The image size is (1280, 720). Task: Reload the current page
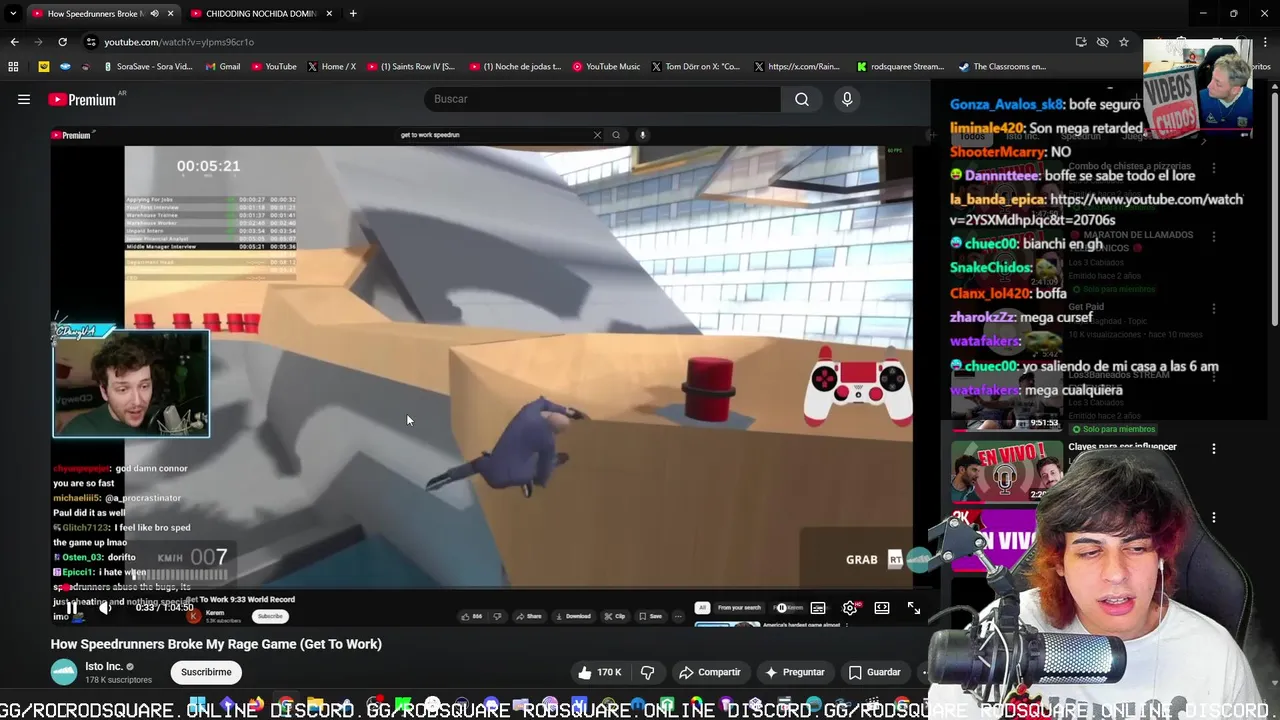coord(62,42)
